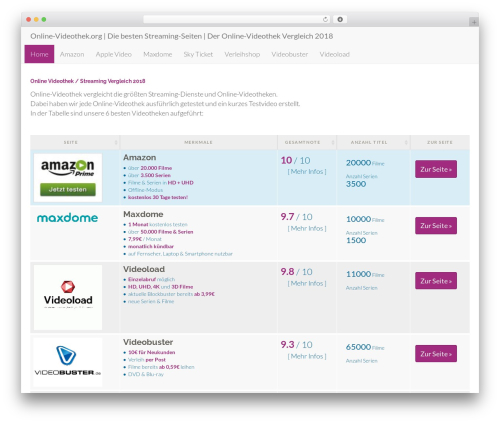Image resolution: width=500 pixels, height=423 pixels.
Task: Select the Home menu tab
Action: click(39, 54)
